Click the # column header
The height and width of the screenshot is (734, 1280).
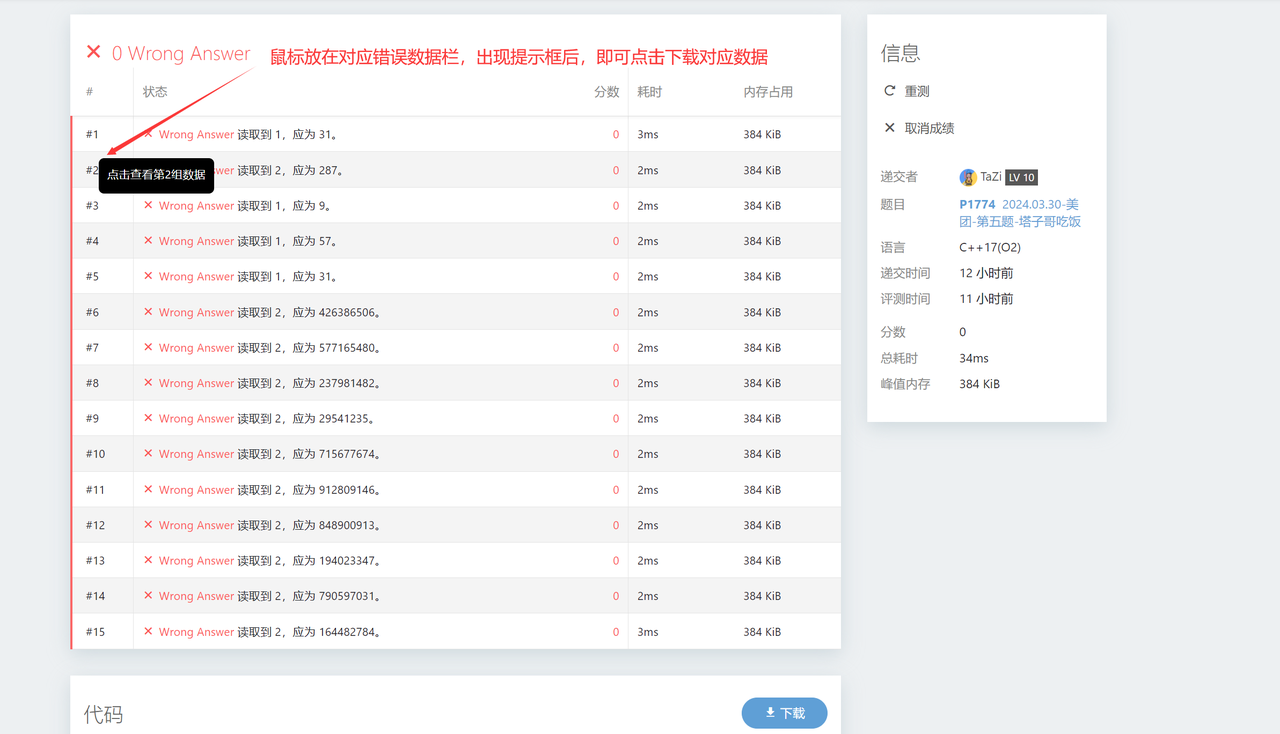(89, 92)
